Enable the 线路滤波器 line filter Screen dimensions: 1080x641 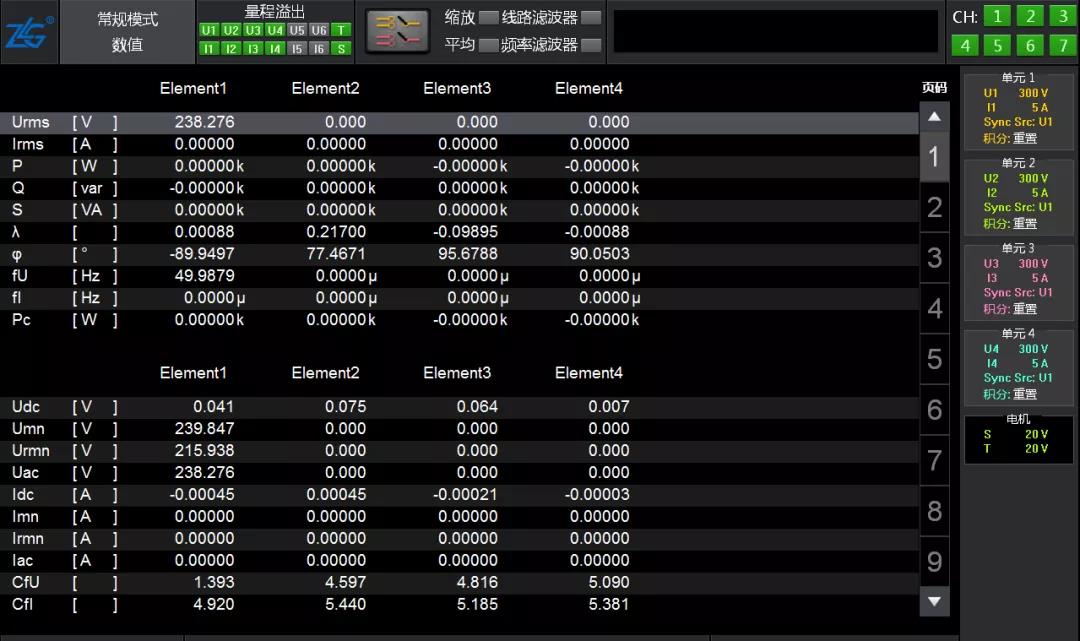(x=591, y=17)
